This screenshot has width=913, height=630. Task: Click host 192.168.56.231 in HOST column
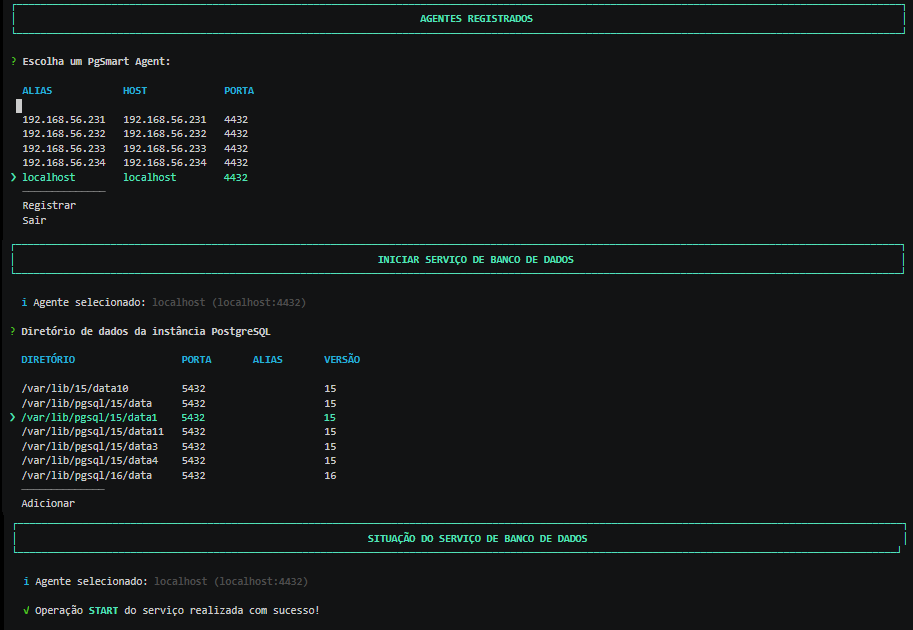tap(165, 119)
